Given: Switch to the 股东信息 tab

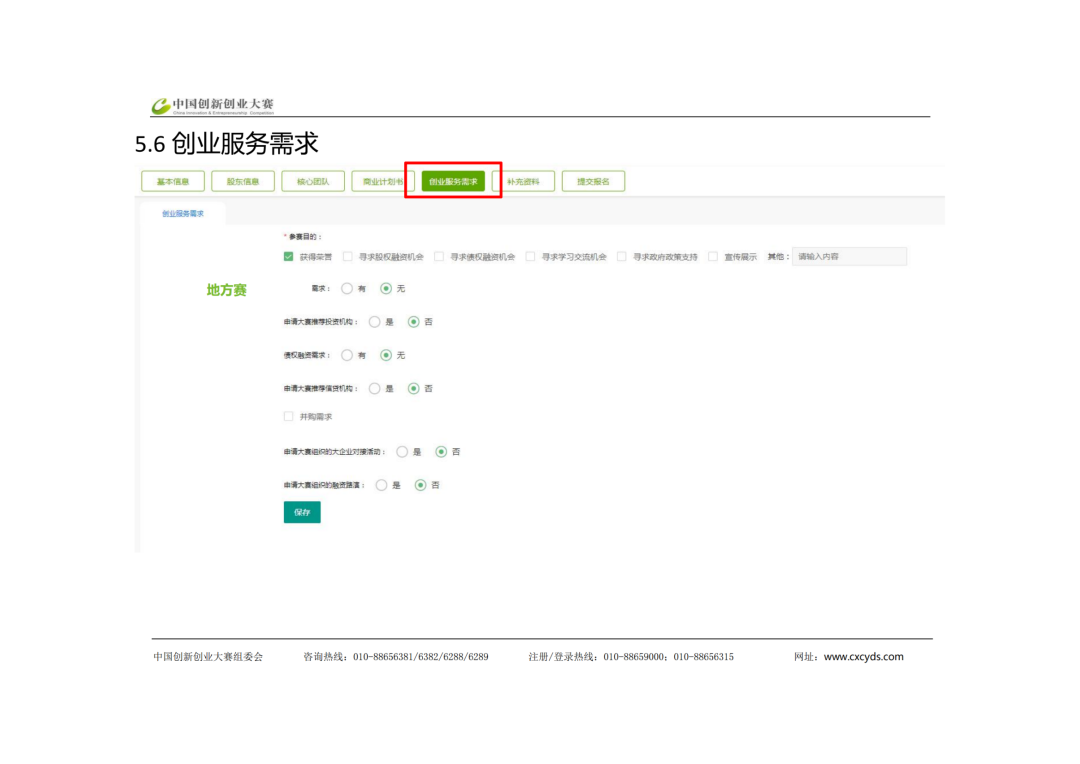Looking at the screenshot, I should pyautogui.click(x=243, y=181).
